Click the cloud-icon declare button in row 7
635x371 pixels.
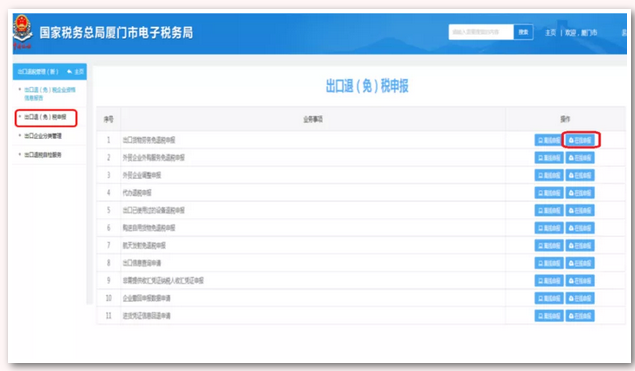coord(580,245)
